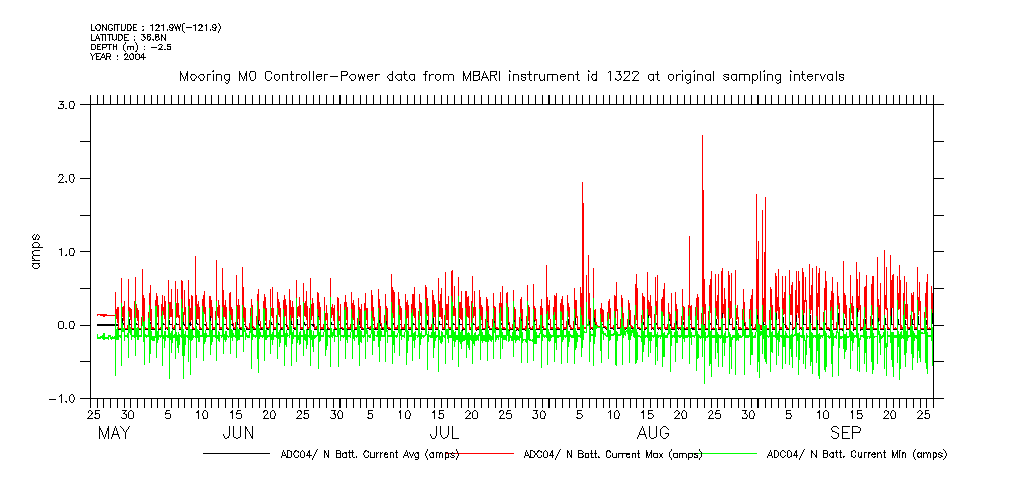Viewport: 1009px width, 504px height.
Task: Select the LONGITUDE header line
Action: (x=155, y=27)
